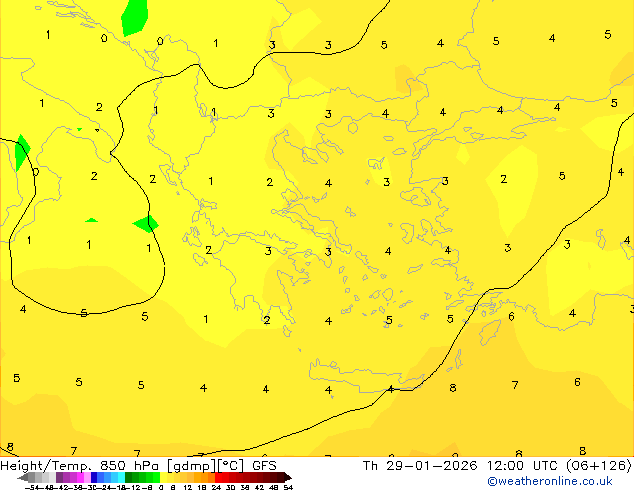The width and height of the screenshot is (634, 490).
Task: Pick the bright yellow legend swatch at 0
Action: pyautogui.click(x=163, y=478)
